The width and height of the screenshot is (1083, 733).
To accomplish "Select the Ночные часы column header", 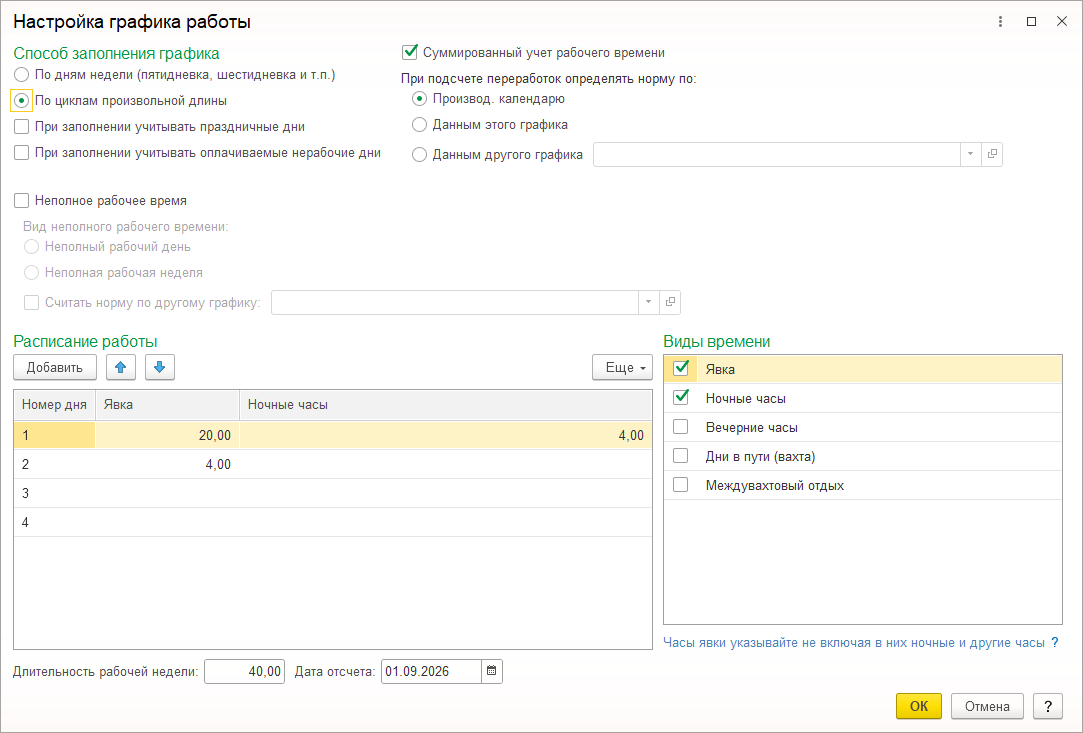I will (445, 405).
